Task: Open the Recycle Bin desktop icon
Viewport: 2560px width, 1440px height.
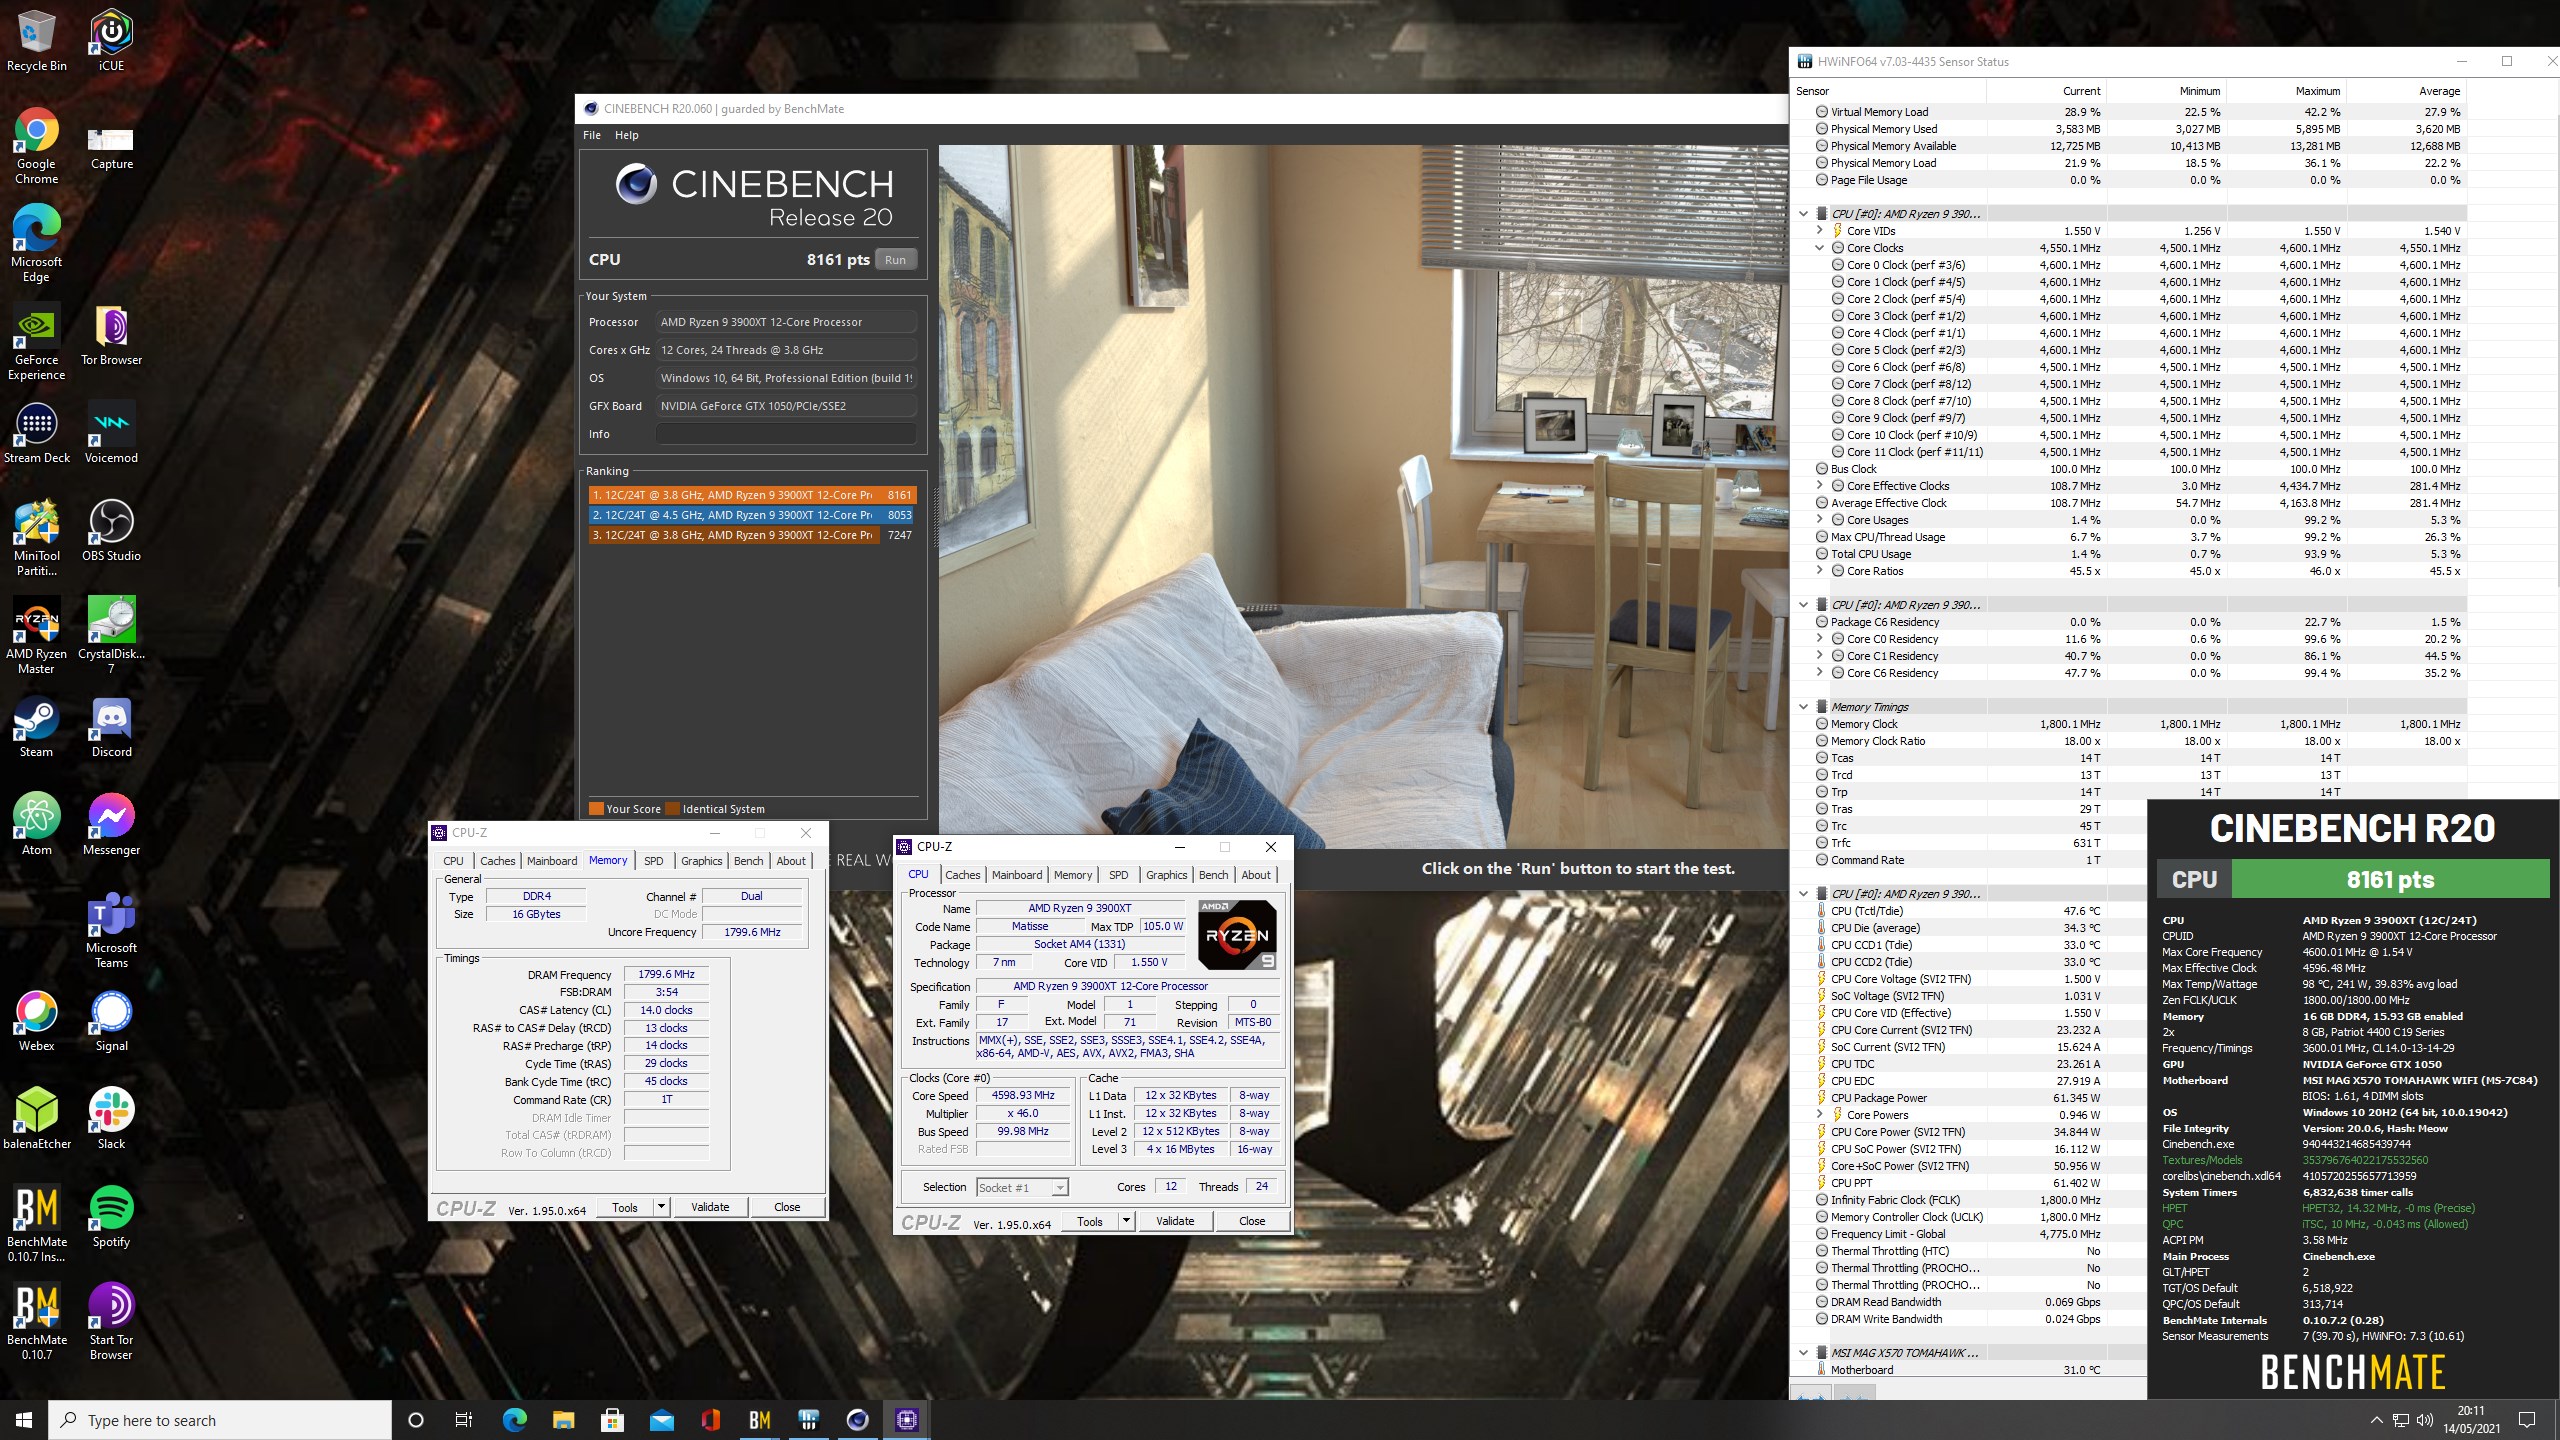Action: click(37, 41)
